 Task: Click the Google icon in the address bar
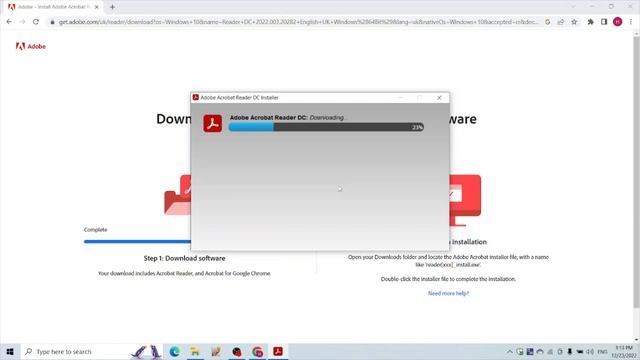coord(547,22)
